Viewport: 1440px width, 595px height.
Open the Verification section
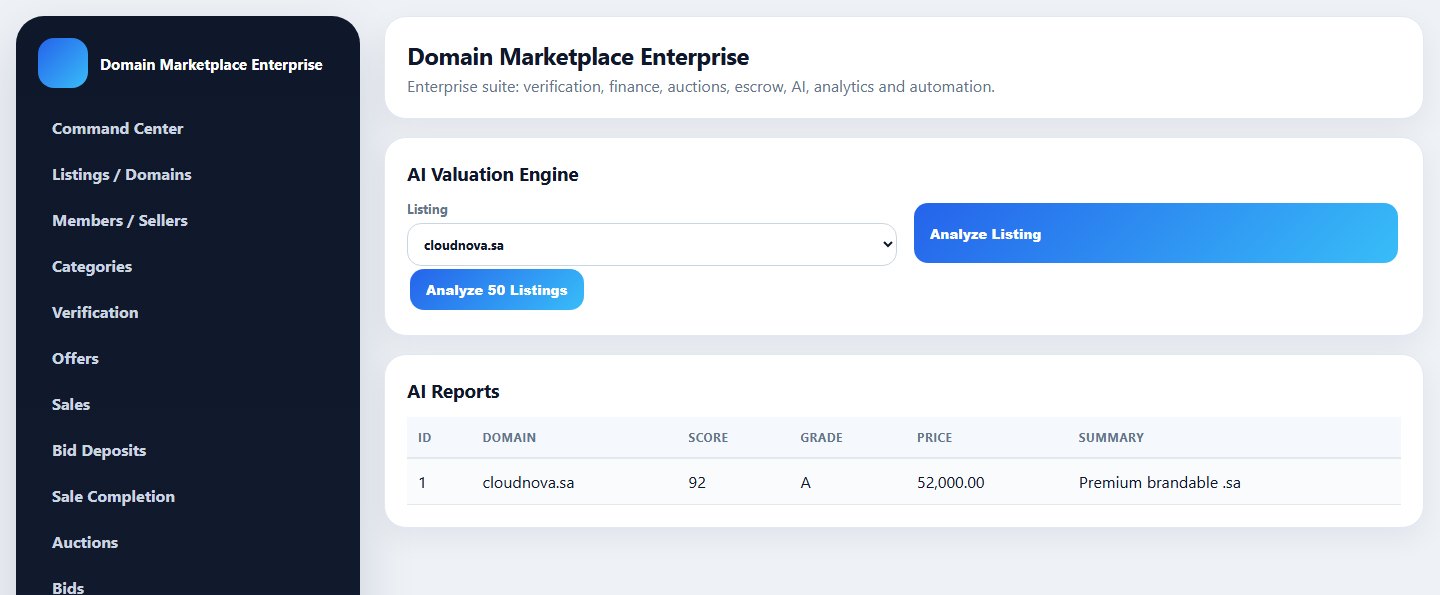coord(95,313)
